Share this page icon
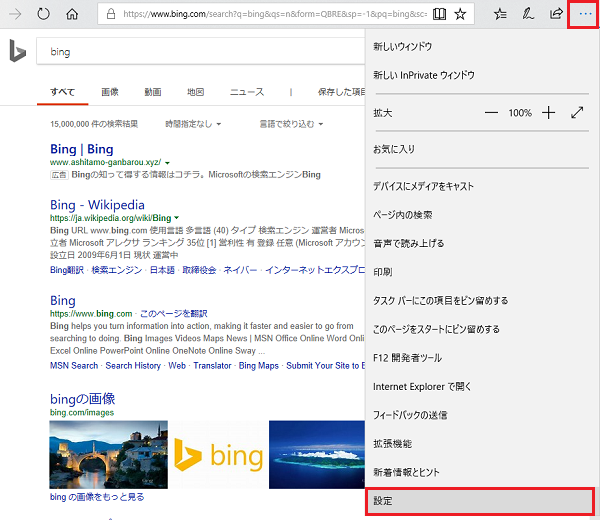The image size is (600, 520). coord(556,14)
